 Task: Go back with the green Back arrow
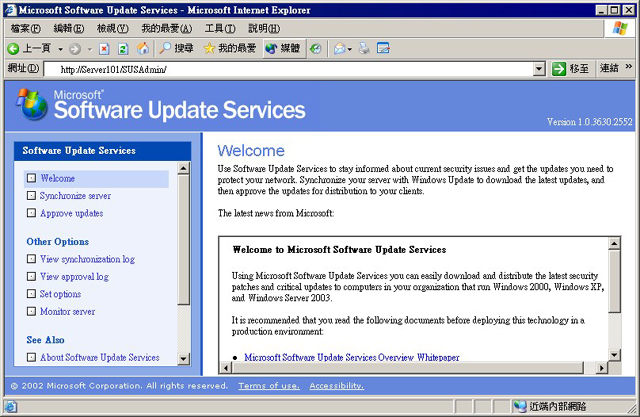click(13, 49)
